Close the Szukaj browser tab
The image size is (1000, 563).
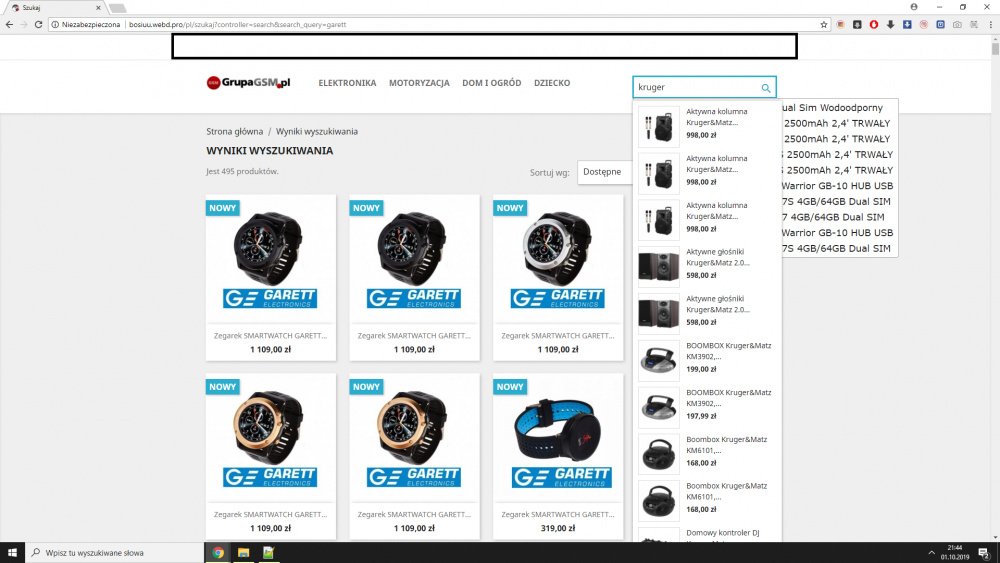pos(98,8)
